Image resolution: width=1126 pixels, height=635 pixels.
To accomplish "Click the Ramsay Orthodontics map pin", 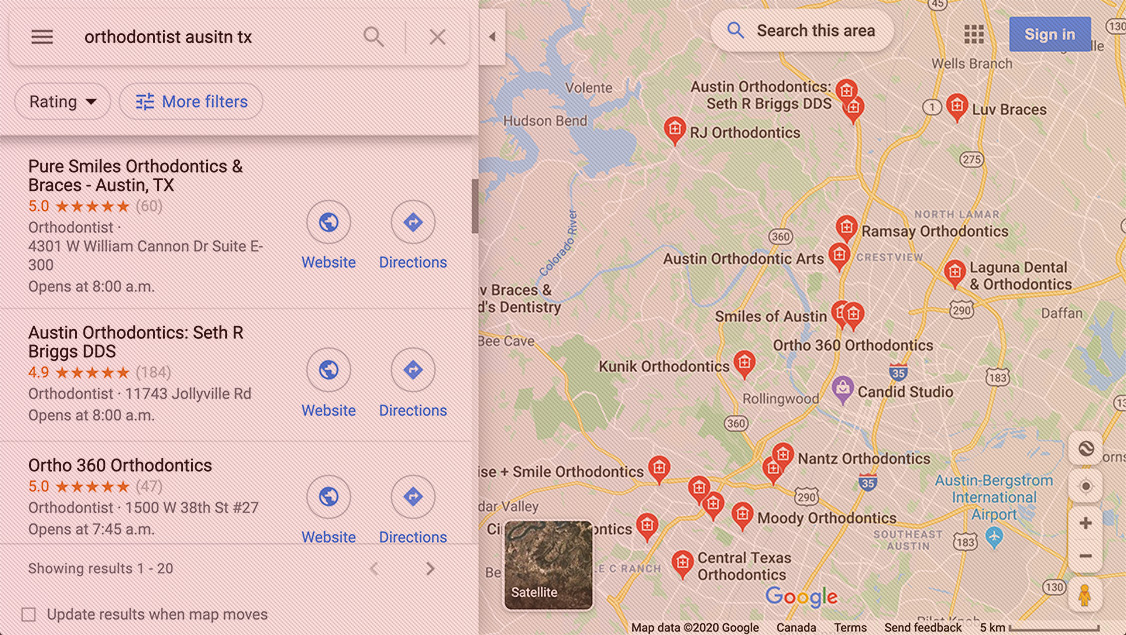I will 846,229.
